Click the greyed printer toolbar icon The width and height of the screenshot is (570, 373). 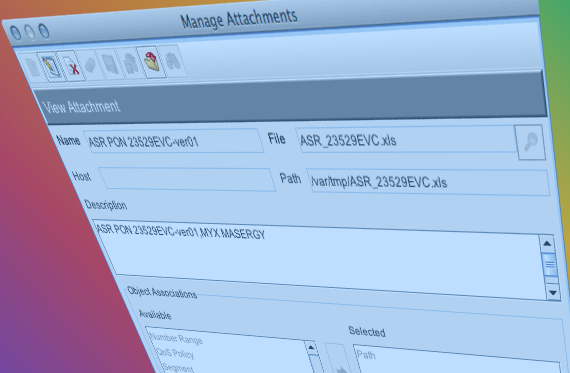131,63
